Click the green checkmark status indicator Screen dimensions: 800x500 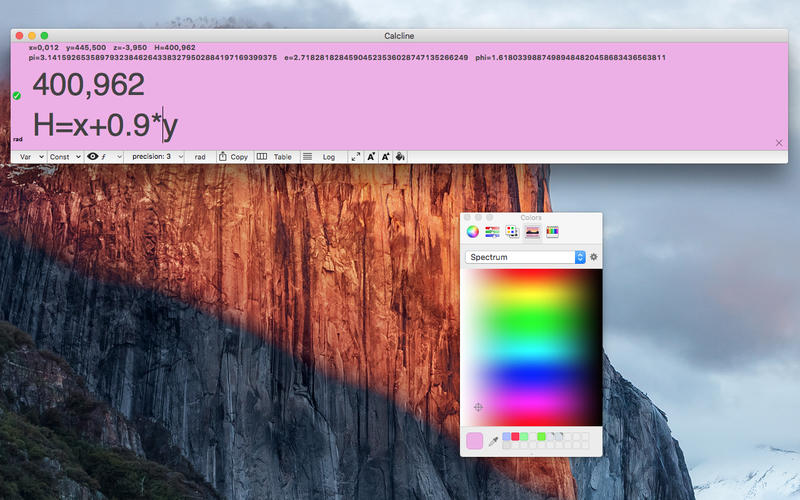click(x=17, y=95)
